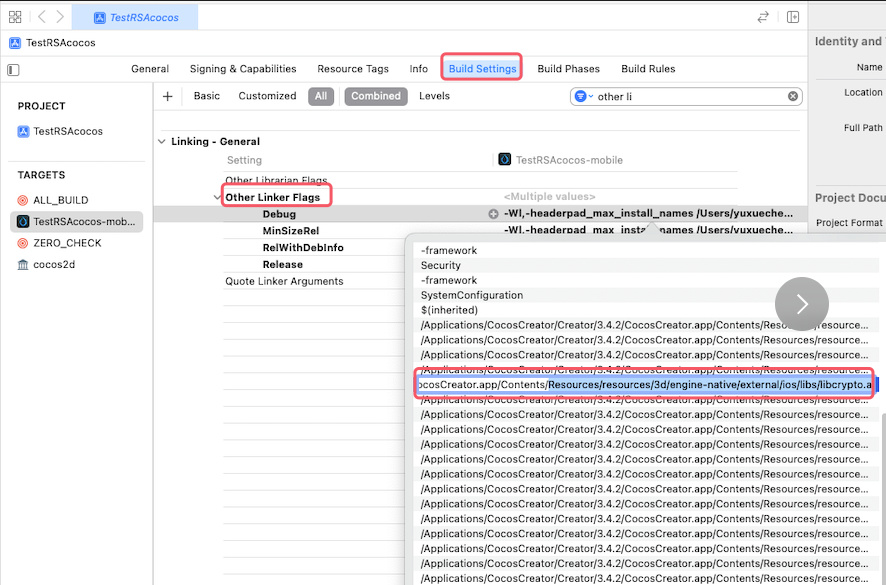Go back with the left chevron
The height and width of the screenshot is (585, 886).
42,17
